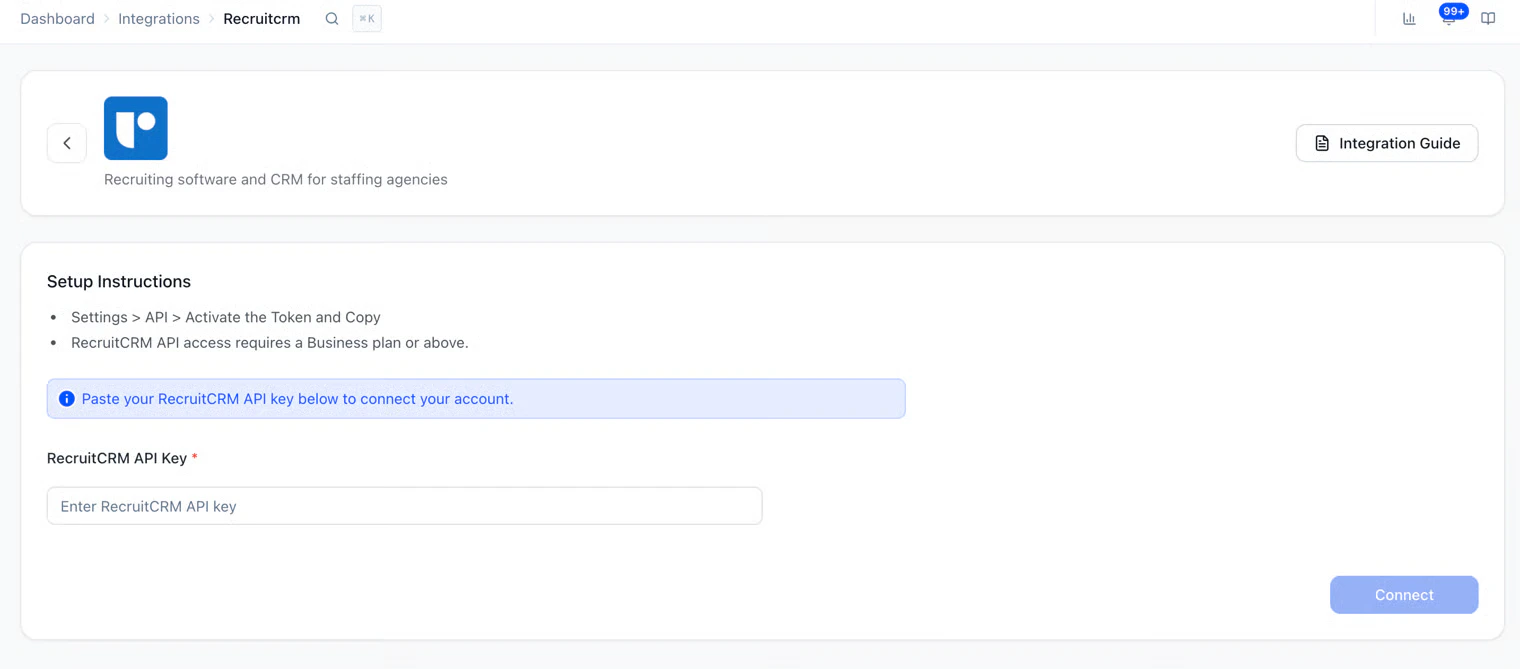Open the search magnifier icon
The width and height of the screenshot is (1520, 669).
pyautogui.click(x=332, y=19)
